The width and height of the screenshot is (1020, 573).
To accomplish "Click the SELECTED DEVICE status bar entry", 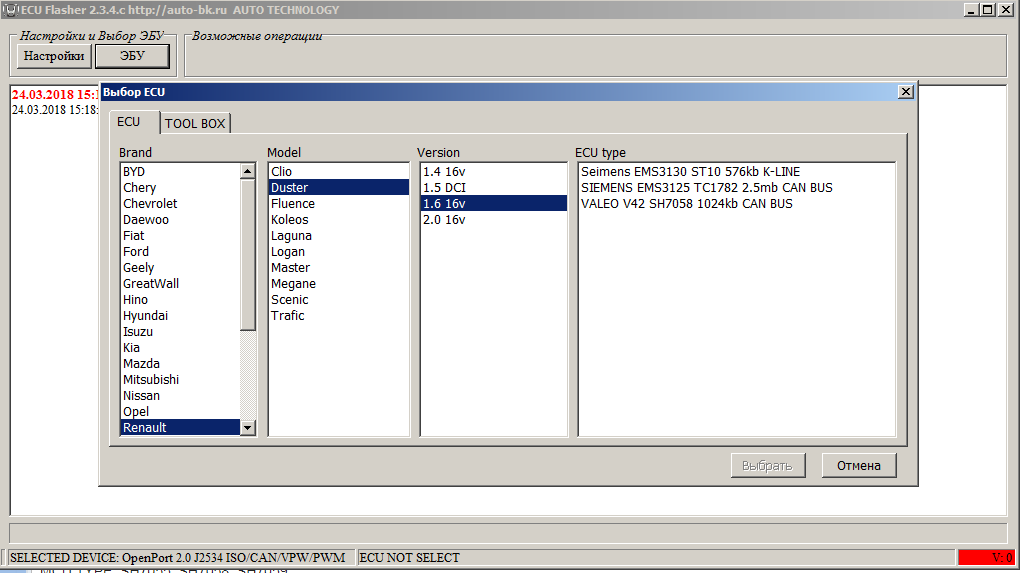I will pyautogui.click(x=181, y=557).
